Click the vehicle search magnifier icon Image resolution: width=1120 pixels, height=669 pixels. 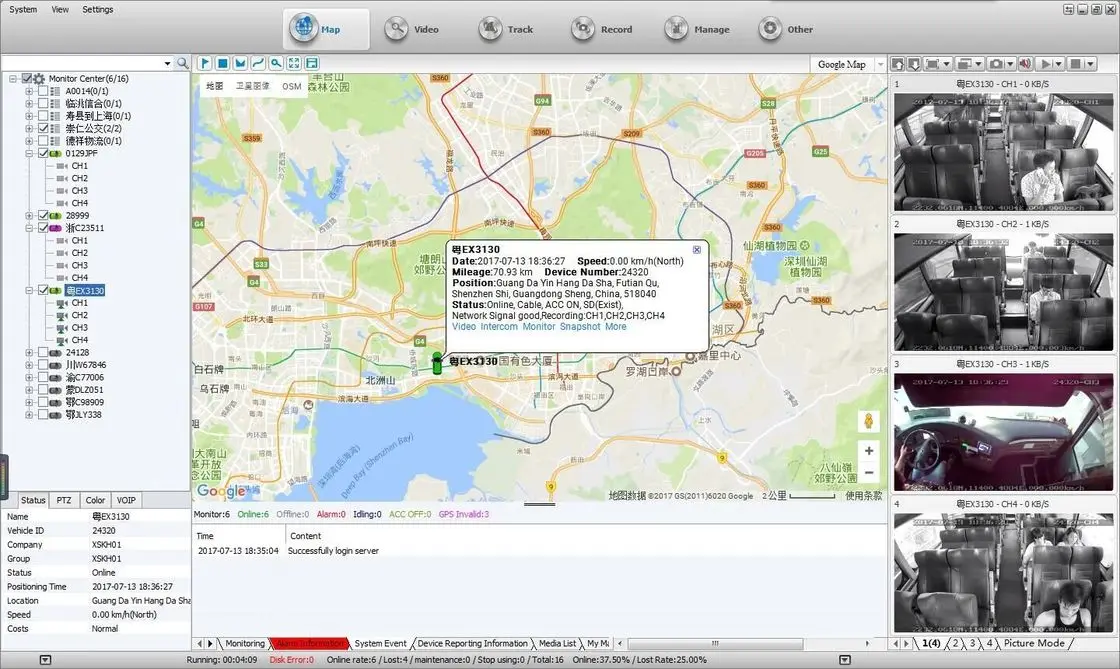(183, 64)
